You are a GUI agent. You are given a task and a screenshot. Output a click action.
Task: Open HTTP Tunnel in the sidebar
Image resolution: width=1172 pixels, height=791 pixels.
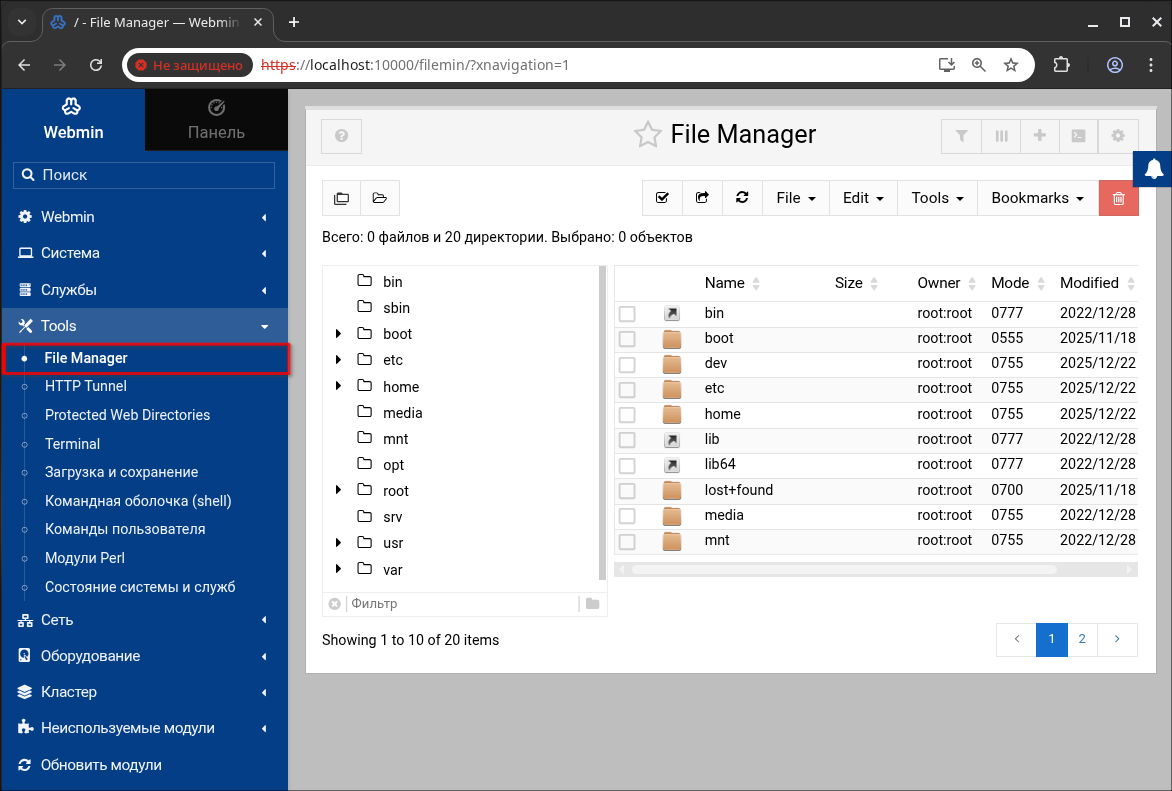pos(85,386)
